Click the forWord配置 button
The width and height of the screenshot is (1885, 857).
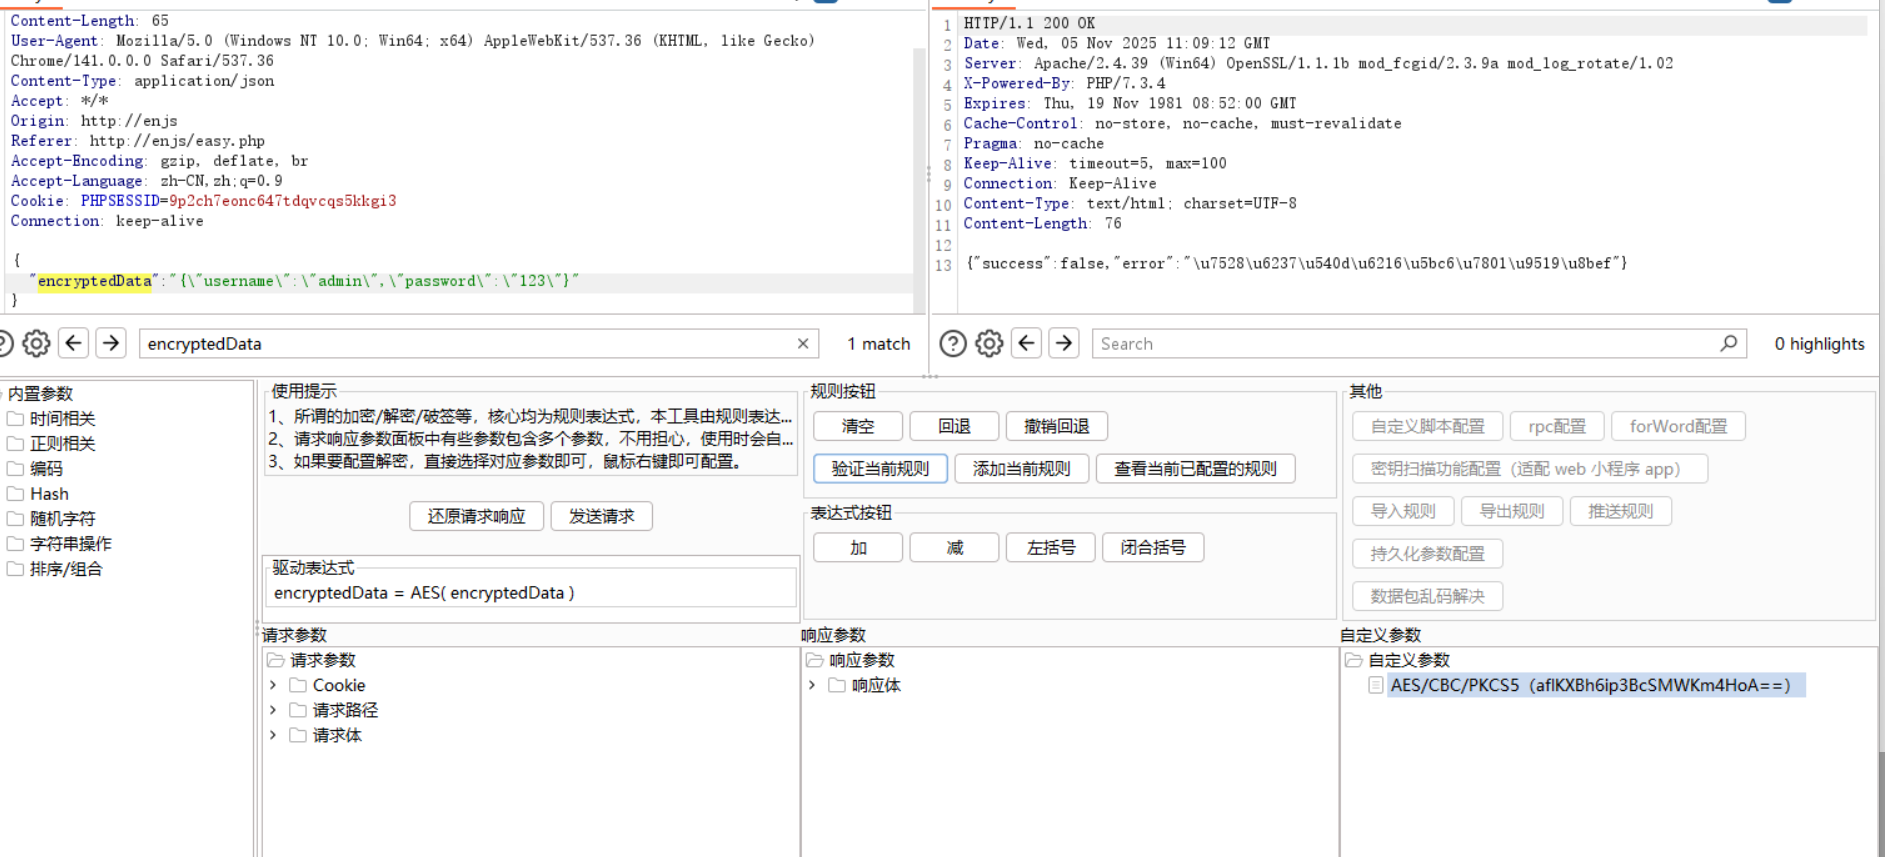click(1678, 426)
